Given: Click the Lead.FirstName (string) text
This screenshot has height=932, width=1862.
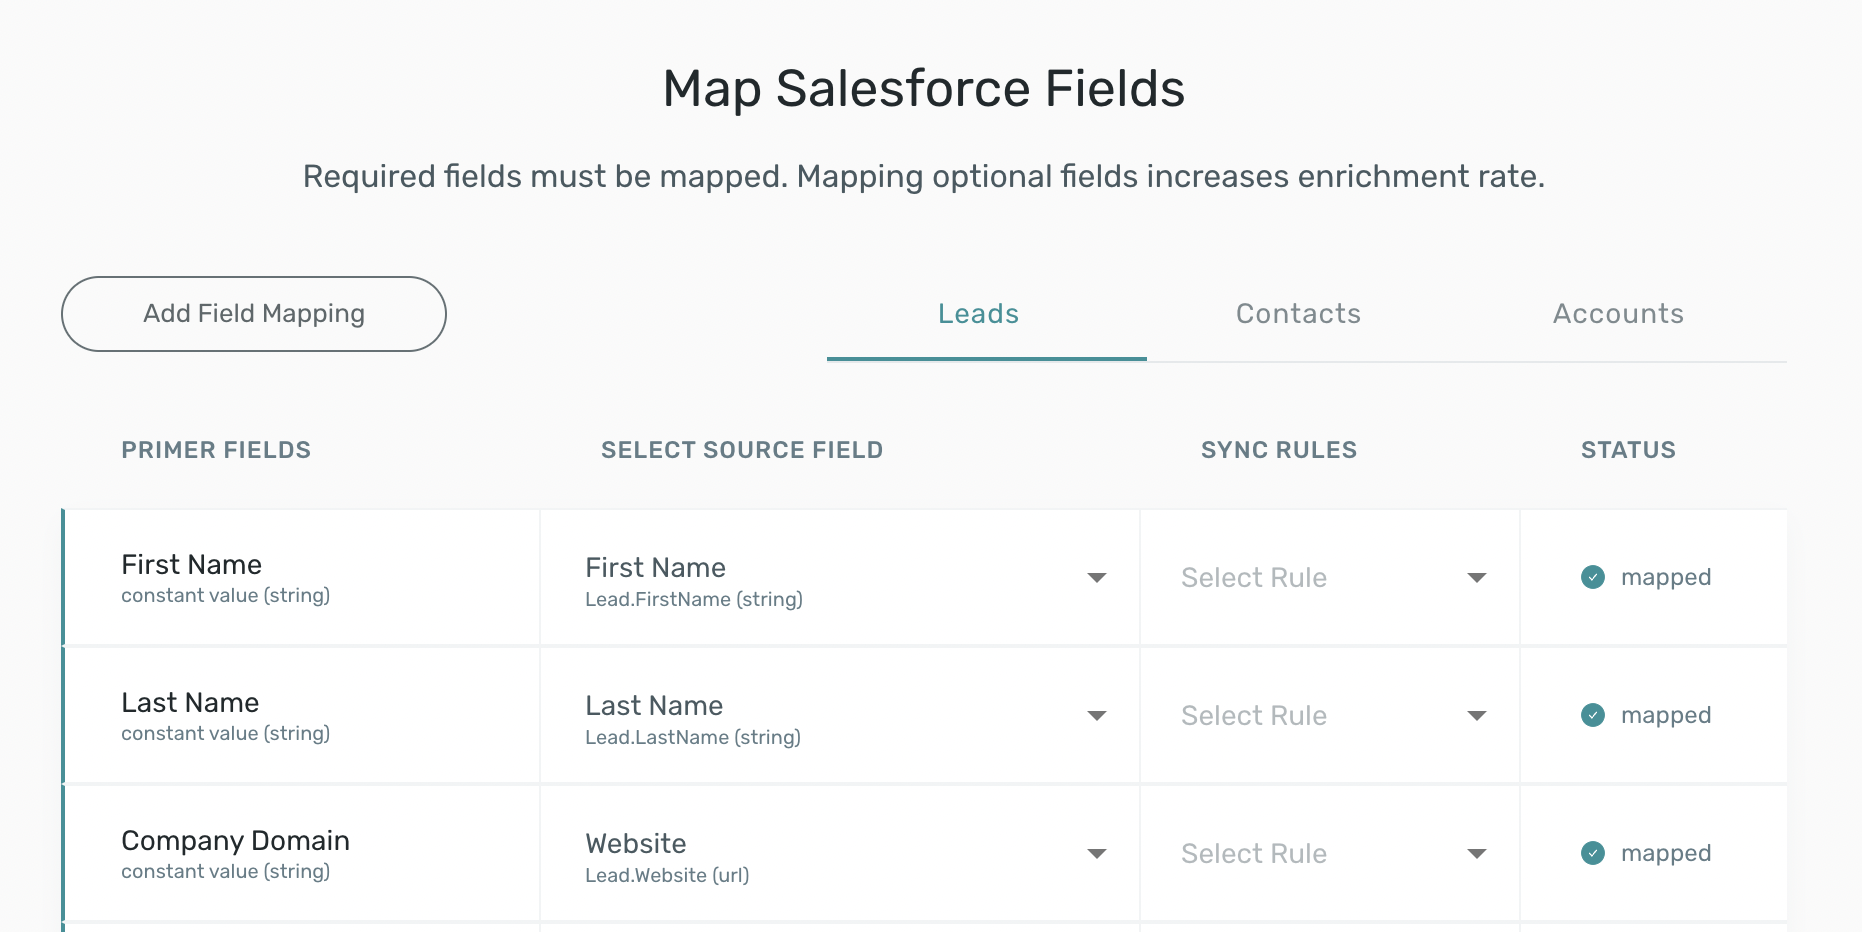Looking at the screenshot, I should [x=694, y=600].
